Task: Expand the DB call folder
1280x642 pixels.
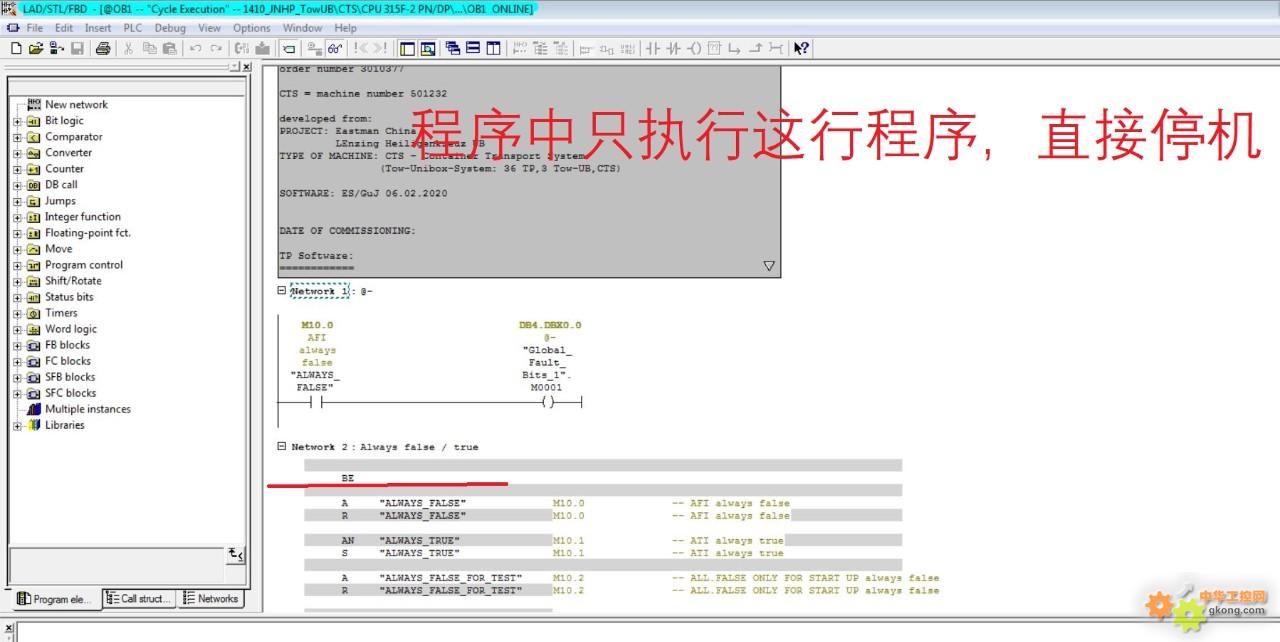Action: pos(17,185)
